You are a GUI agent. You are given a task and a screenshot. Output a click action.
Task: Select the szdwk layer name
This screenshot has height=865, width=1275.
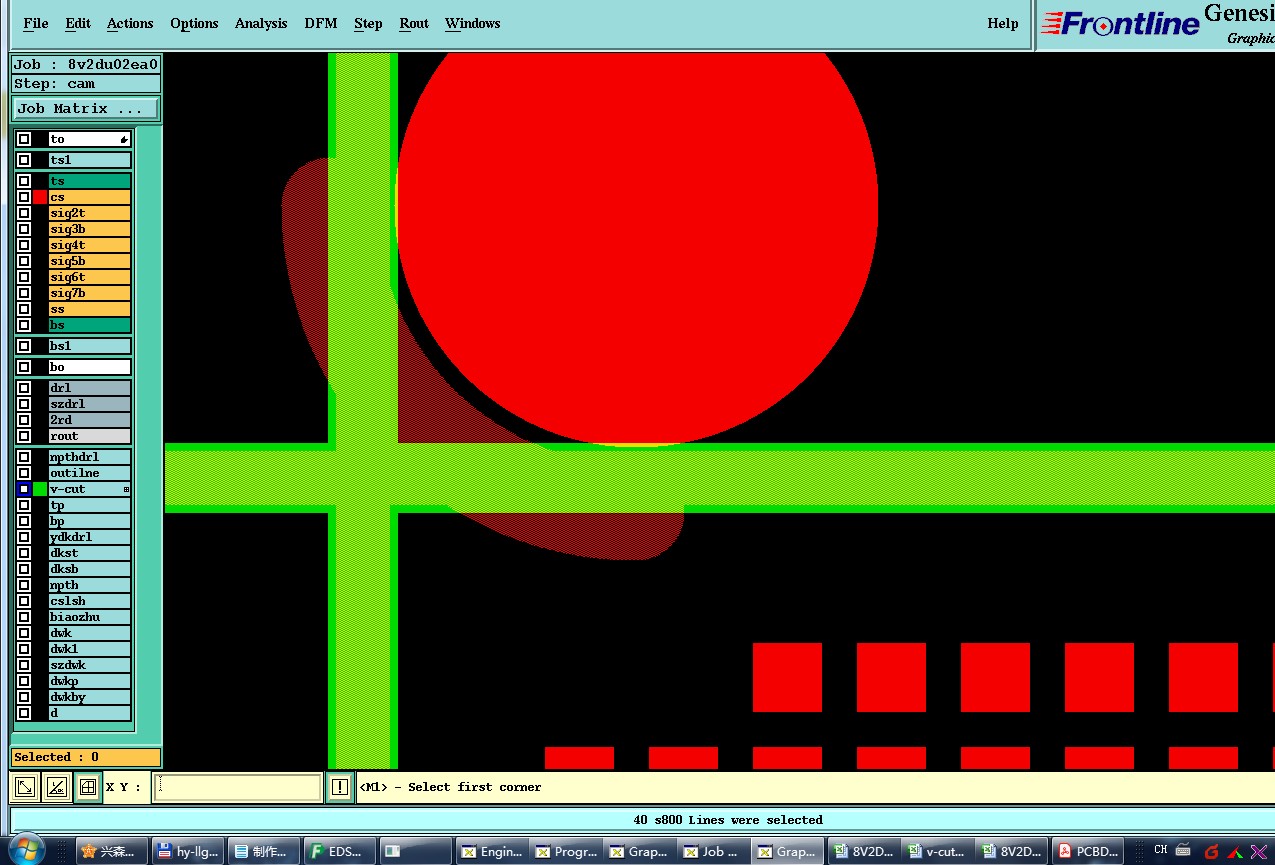[90, 665]
